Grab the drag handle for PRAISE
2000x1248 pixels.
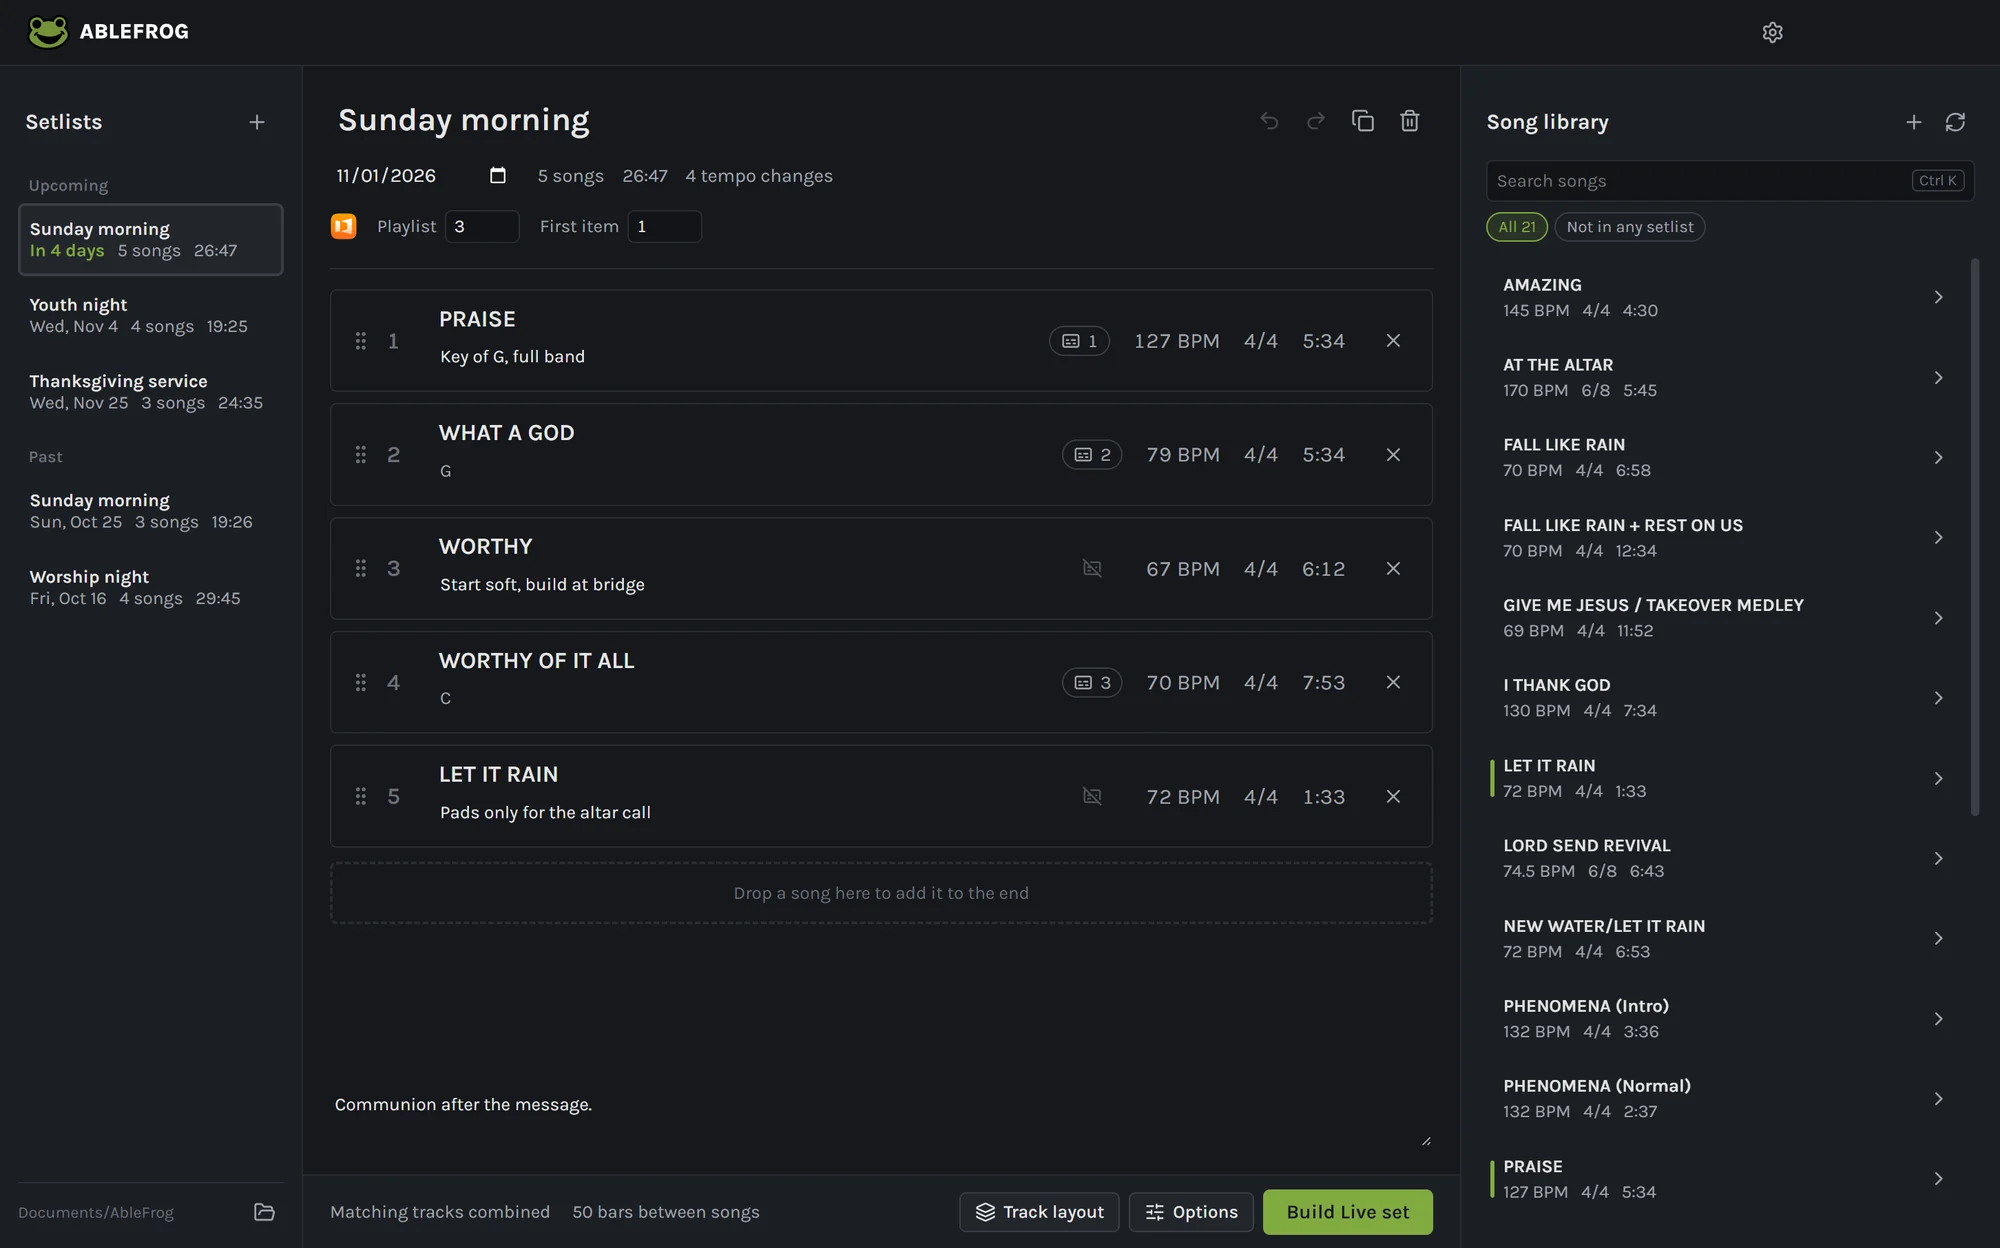[361, 341]
